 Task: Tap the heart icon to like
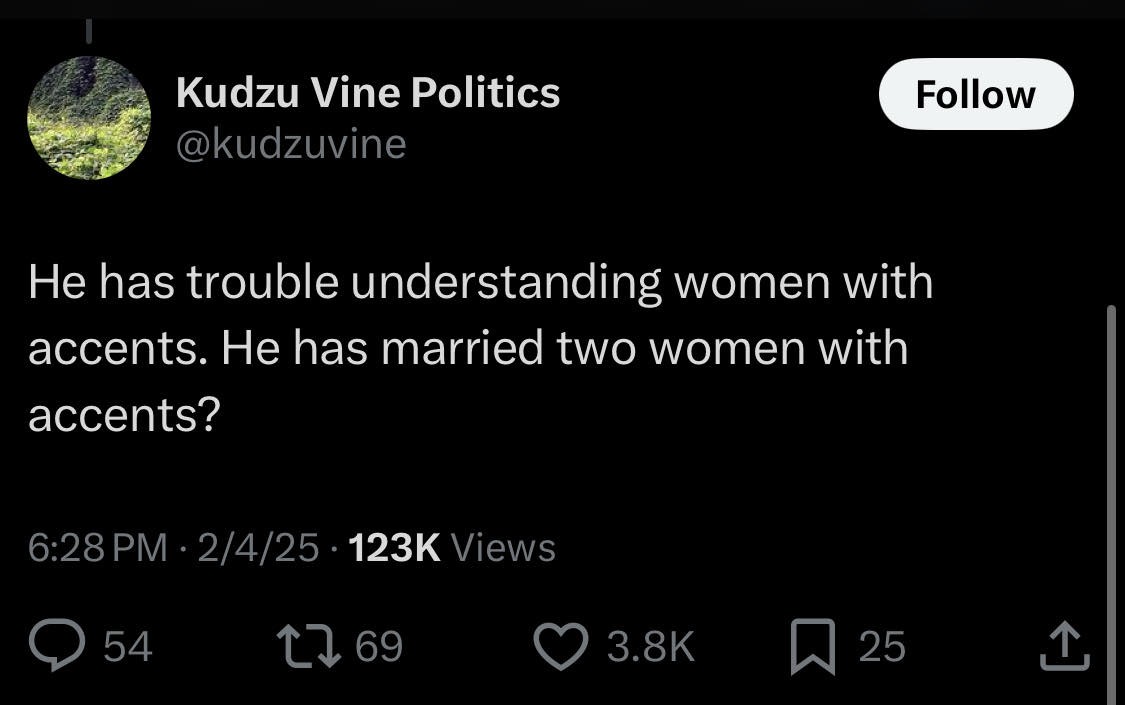(562, 646)
